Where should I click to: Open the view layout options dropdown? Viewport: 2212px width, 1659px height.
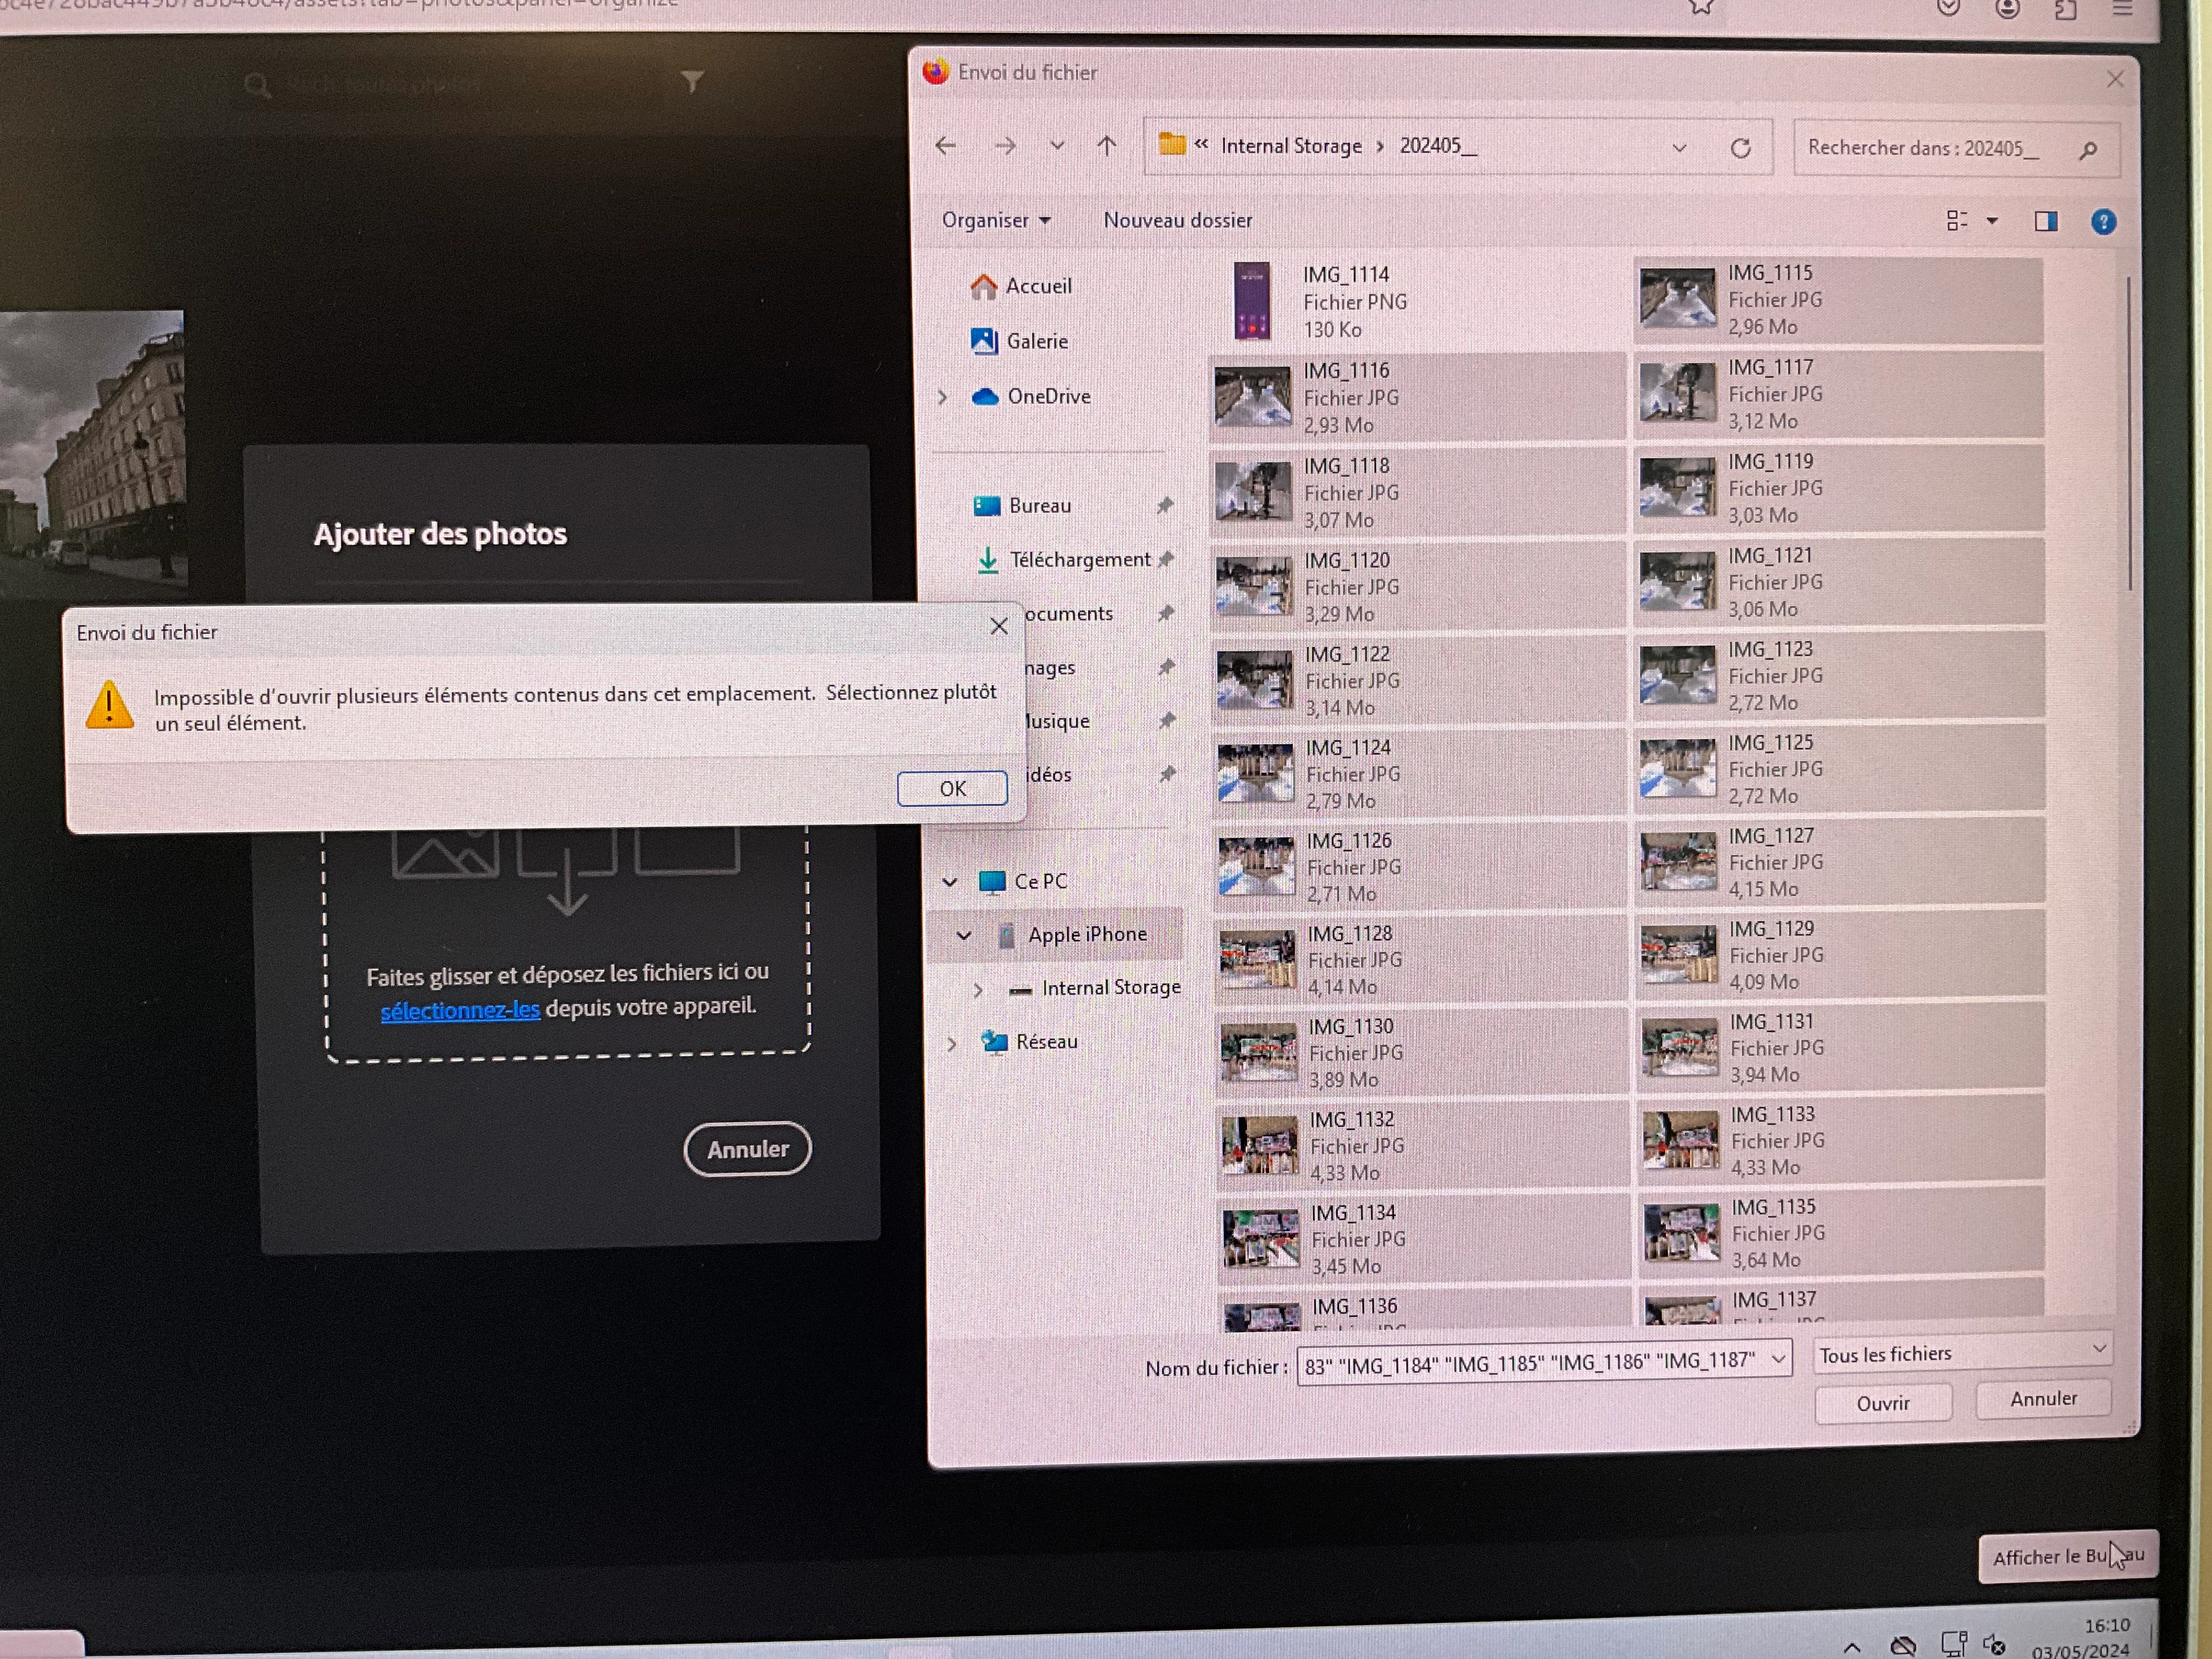point(1991,221)
